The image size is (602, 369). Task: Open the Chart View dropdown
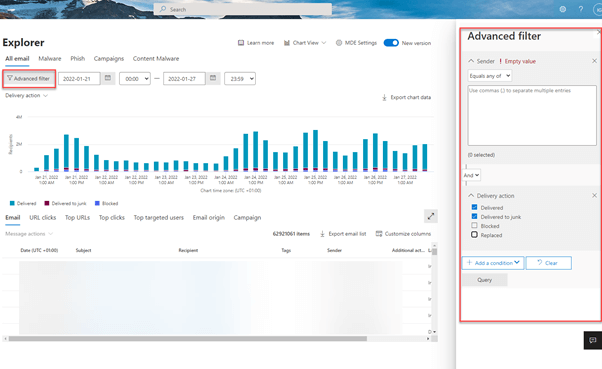click(305, 43)
